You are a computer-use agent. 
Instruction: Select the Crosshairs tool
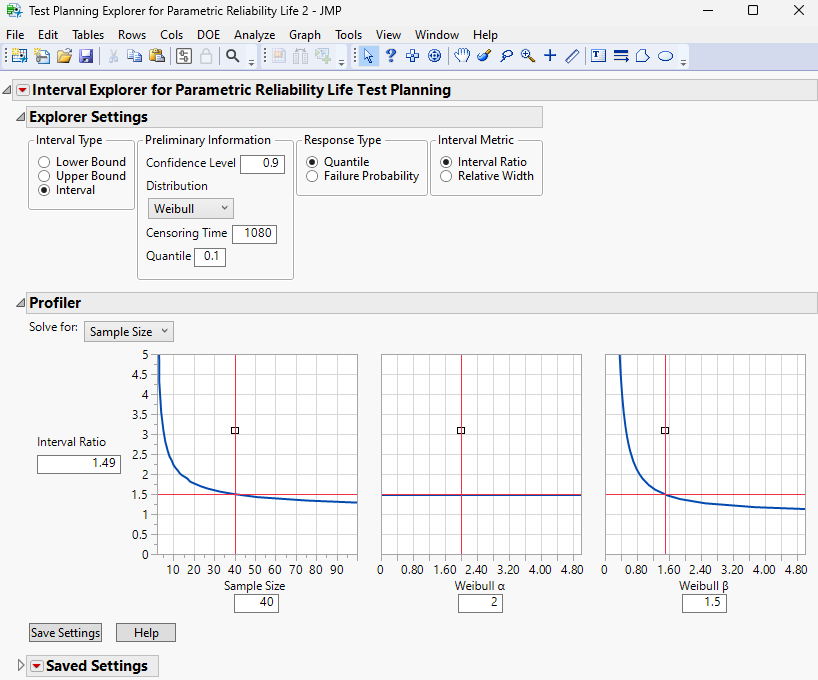[550, 57]
